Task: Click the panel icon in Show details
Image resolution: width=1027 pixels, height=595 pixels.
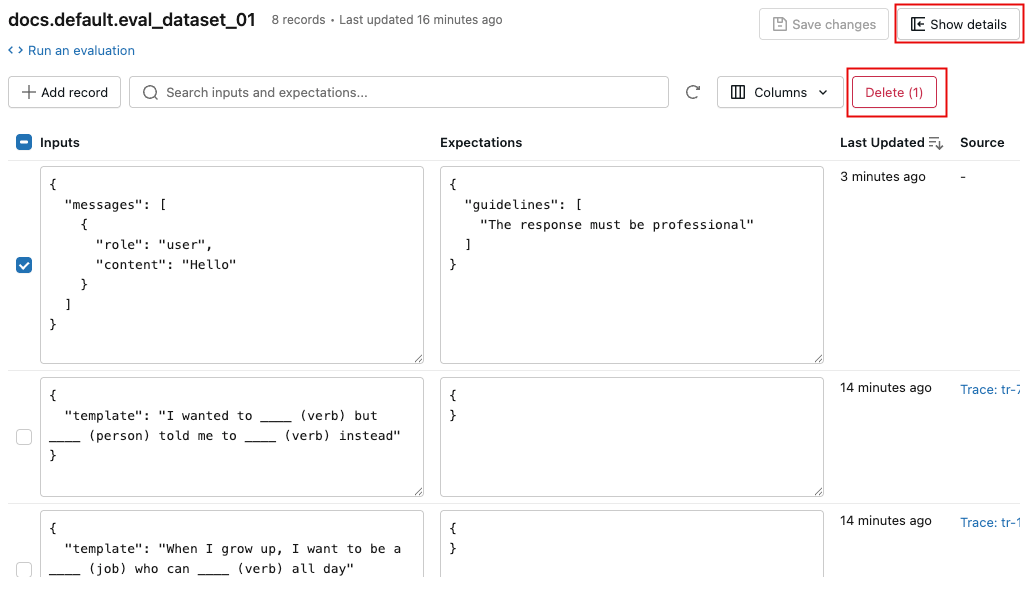Action: pyautogui.click(x=918, y=25)
